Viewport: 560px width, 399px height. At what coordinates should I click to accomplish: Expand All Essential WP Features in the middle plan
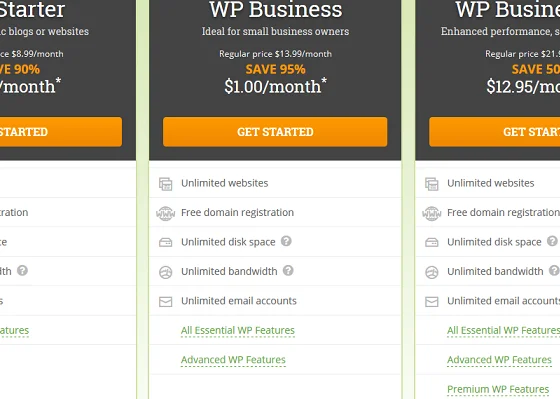(x=238, y=330)
